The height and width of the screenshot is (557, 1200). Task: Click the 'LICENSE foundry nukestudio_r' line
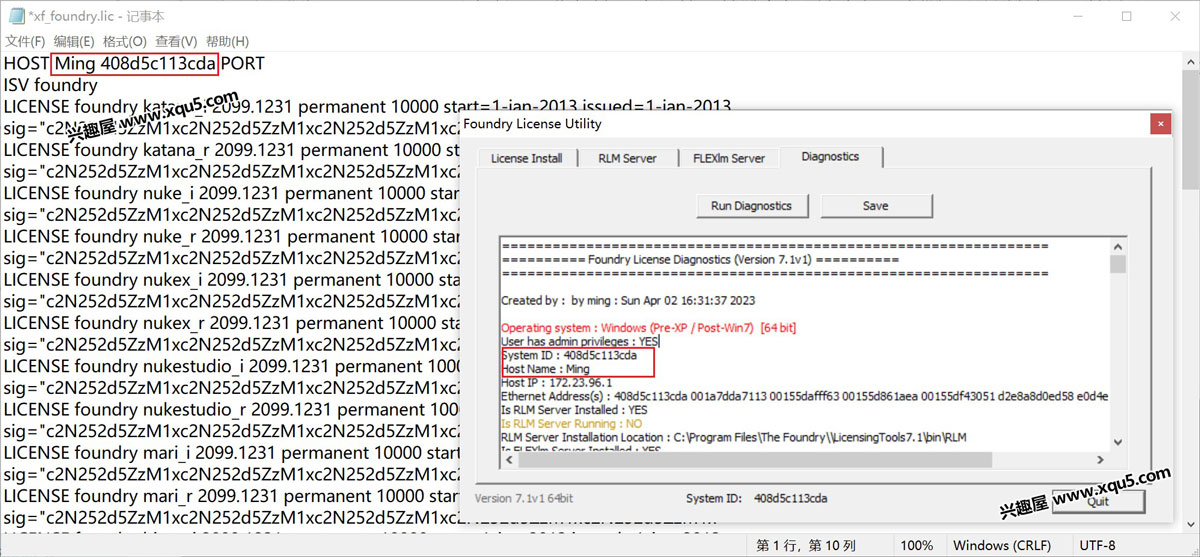pyautogui.click(x=231, y=409)
